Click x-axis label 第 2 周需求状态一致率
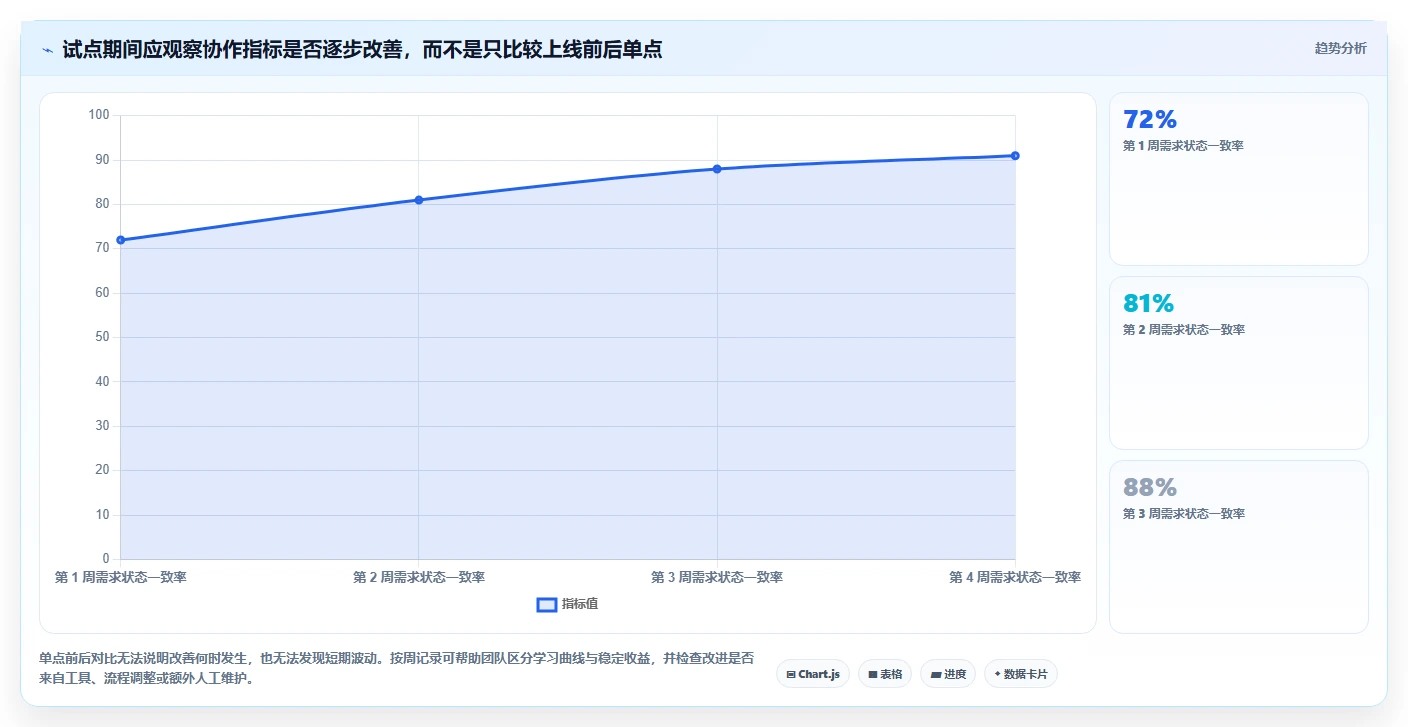Viewport: 1408px width, 727px height. [419, 578]
